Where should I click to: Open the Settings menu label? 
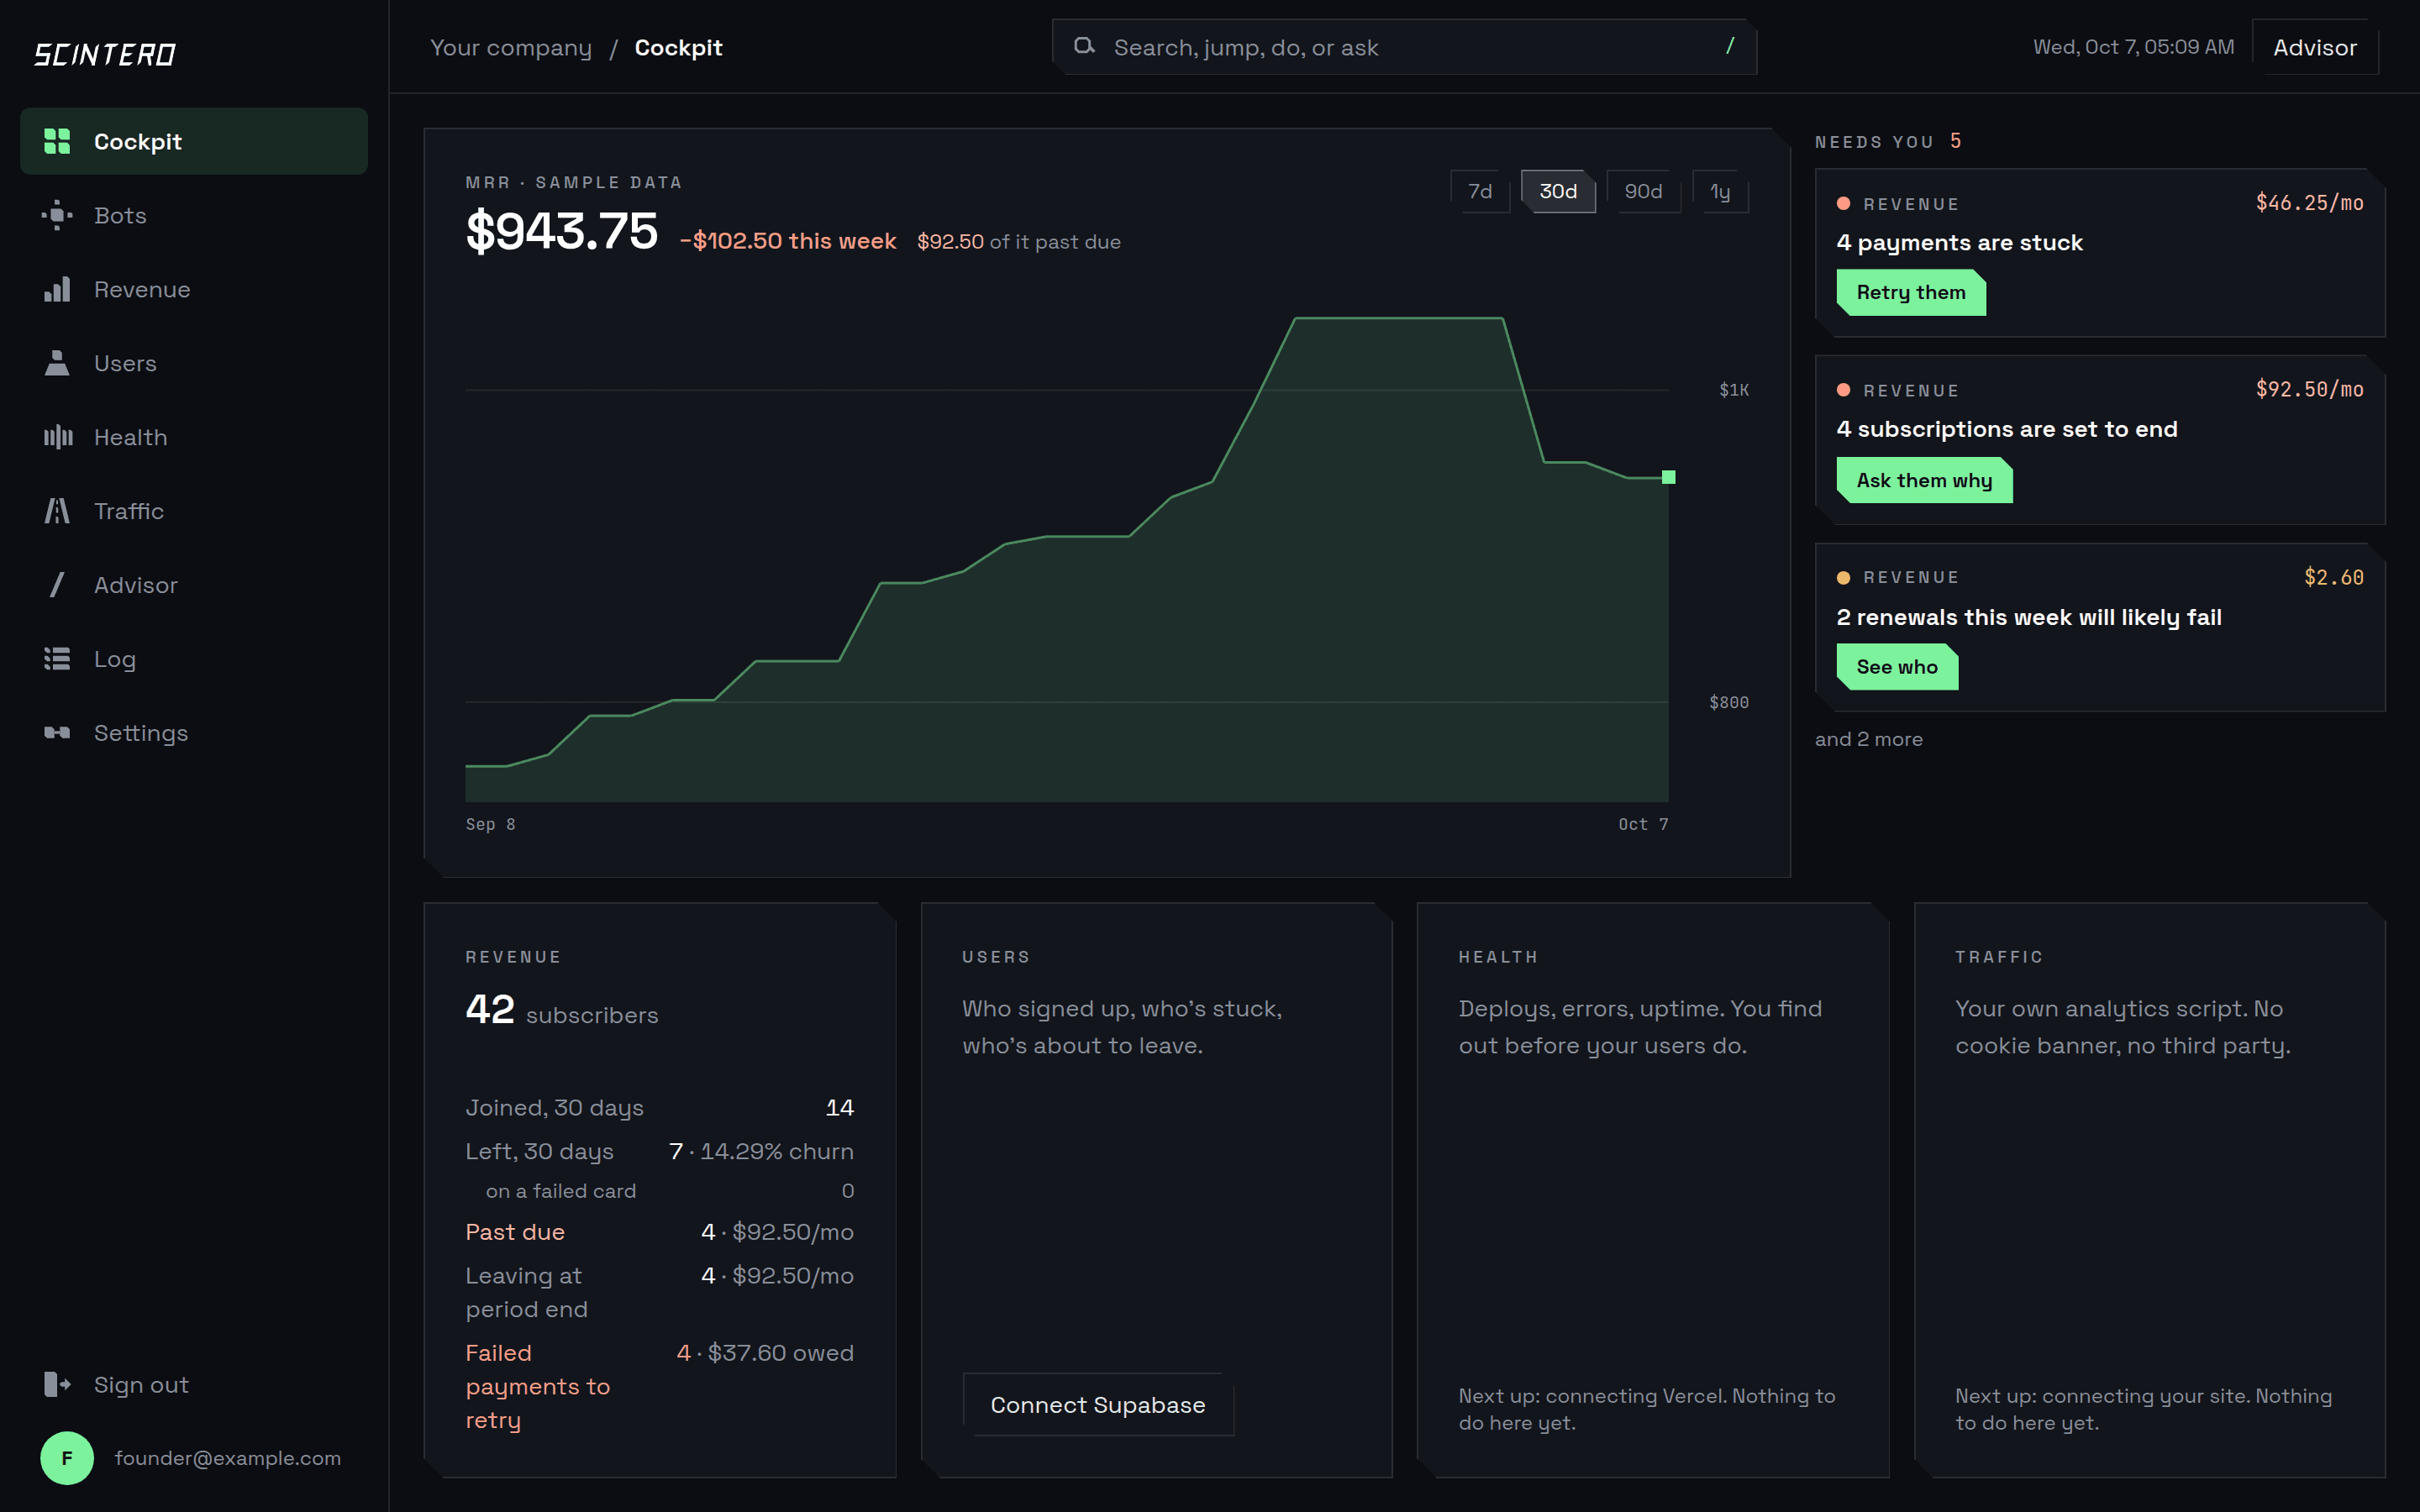coord(141,733)
